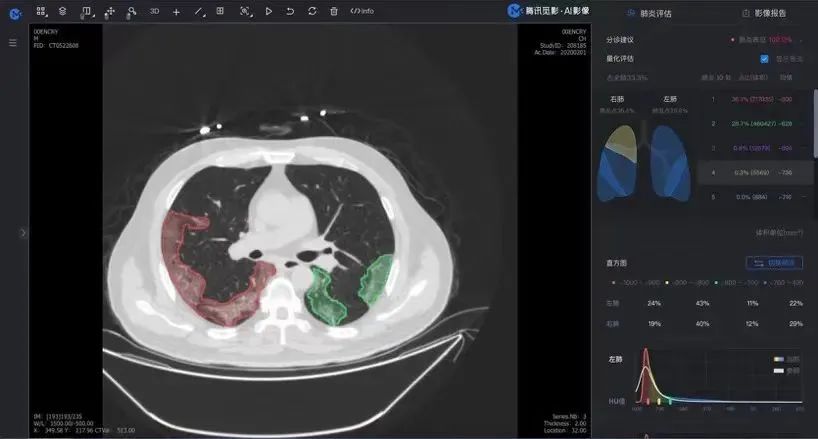The height and width of the screenshot is (439, 818).
Task: Switch to the 肺炎评估 tab
Action: click(x=649, y=13)
